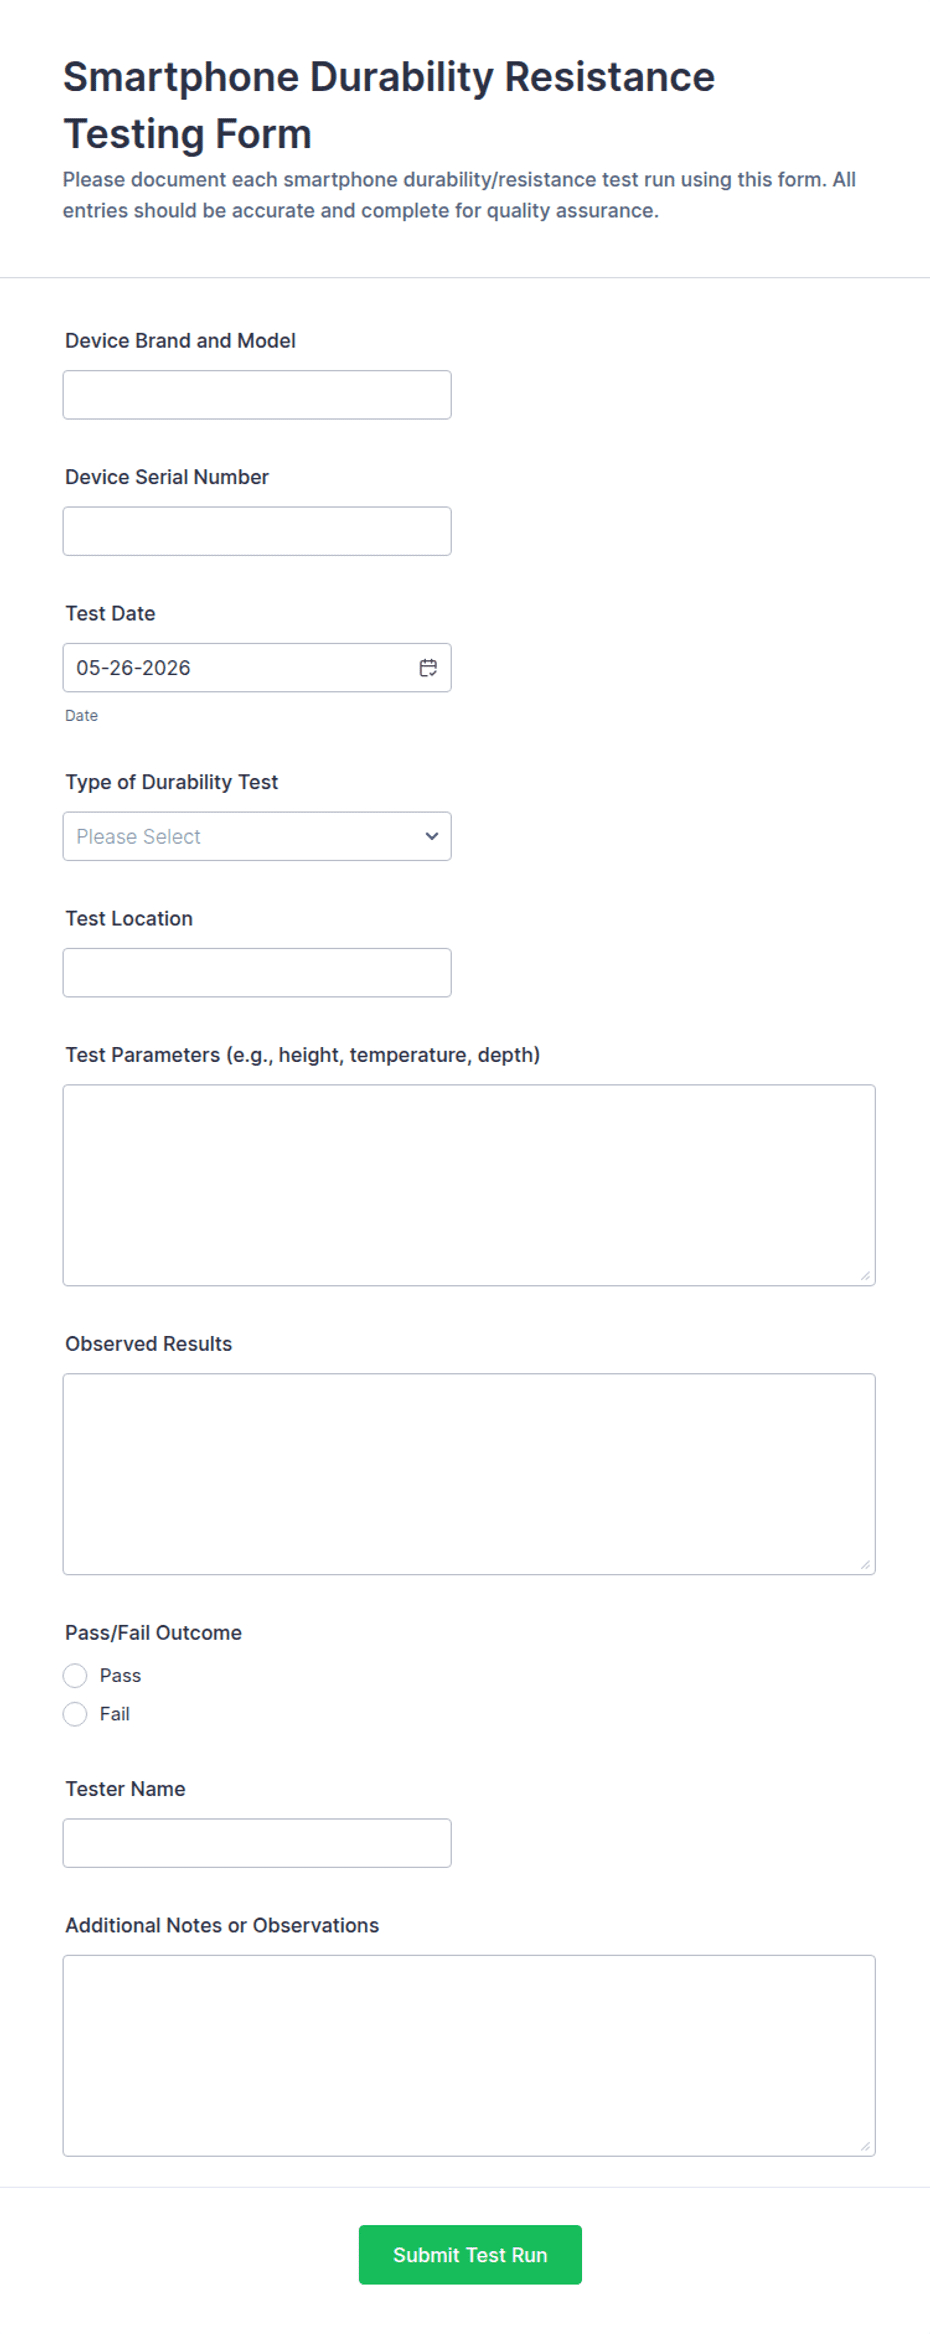The image size is (930, 2334).
Task: Click the dropdown chevron for durability test type
Action: point(432,836)
